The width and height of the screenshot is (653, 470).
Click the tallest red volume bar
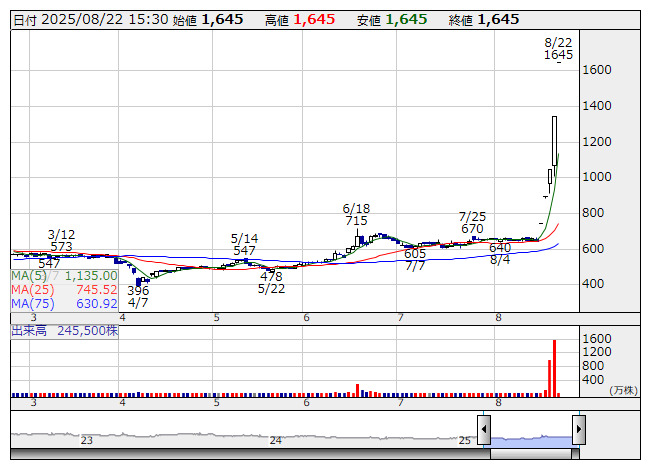coord(554,366)
